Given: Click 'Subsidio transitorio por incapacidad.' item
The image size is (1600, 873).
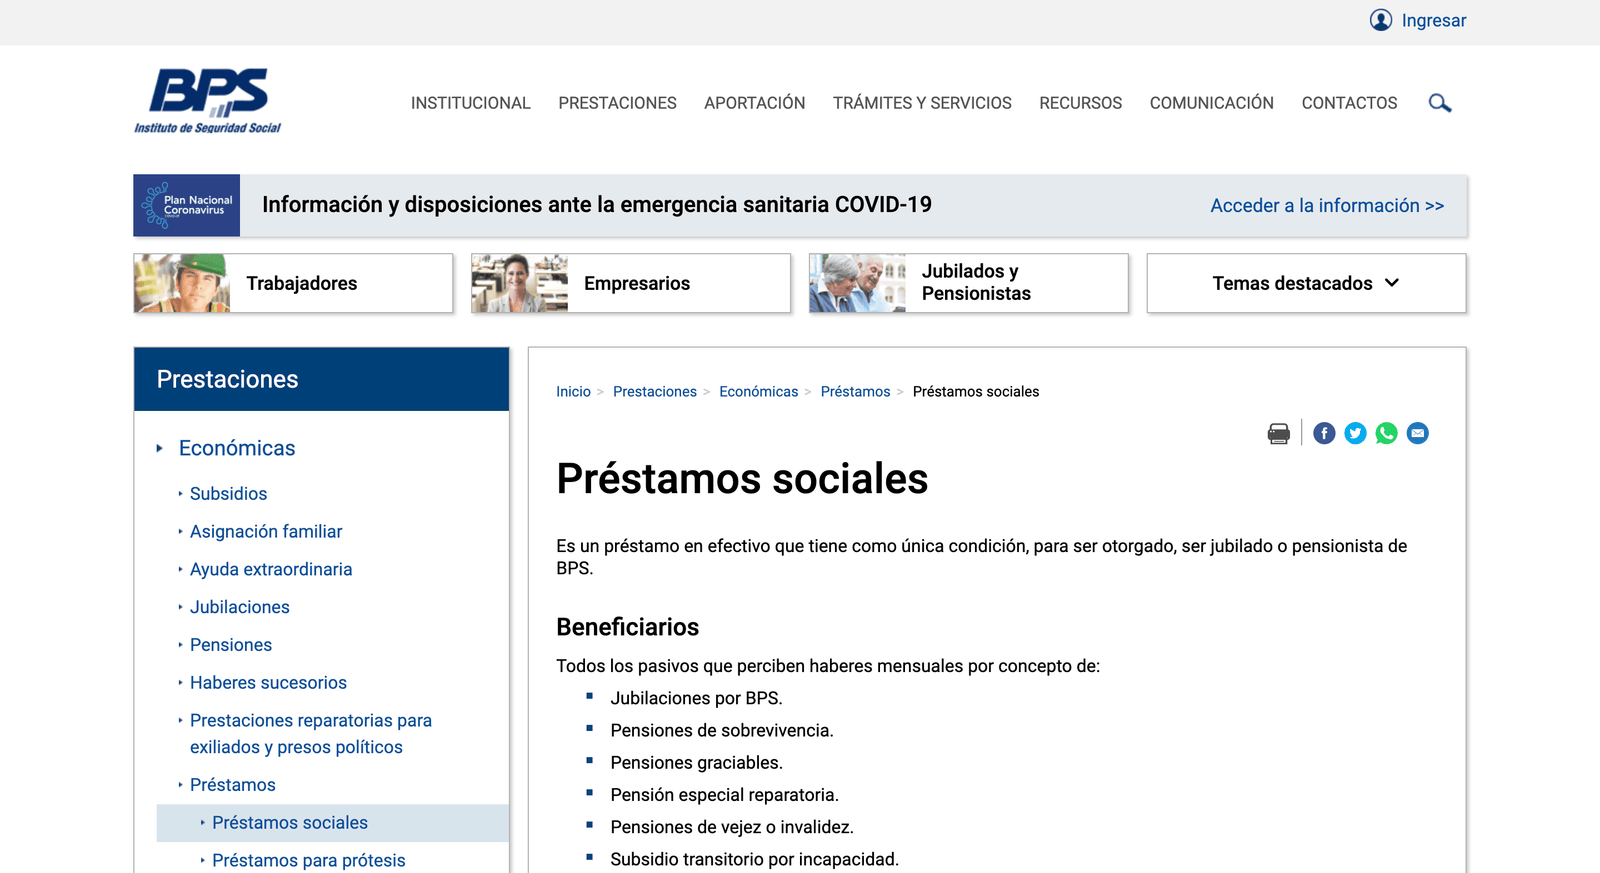Looking at the screenshot, I should coord(755,859).
